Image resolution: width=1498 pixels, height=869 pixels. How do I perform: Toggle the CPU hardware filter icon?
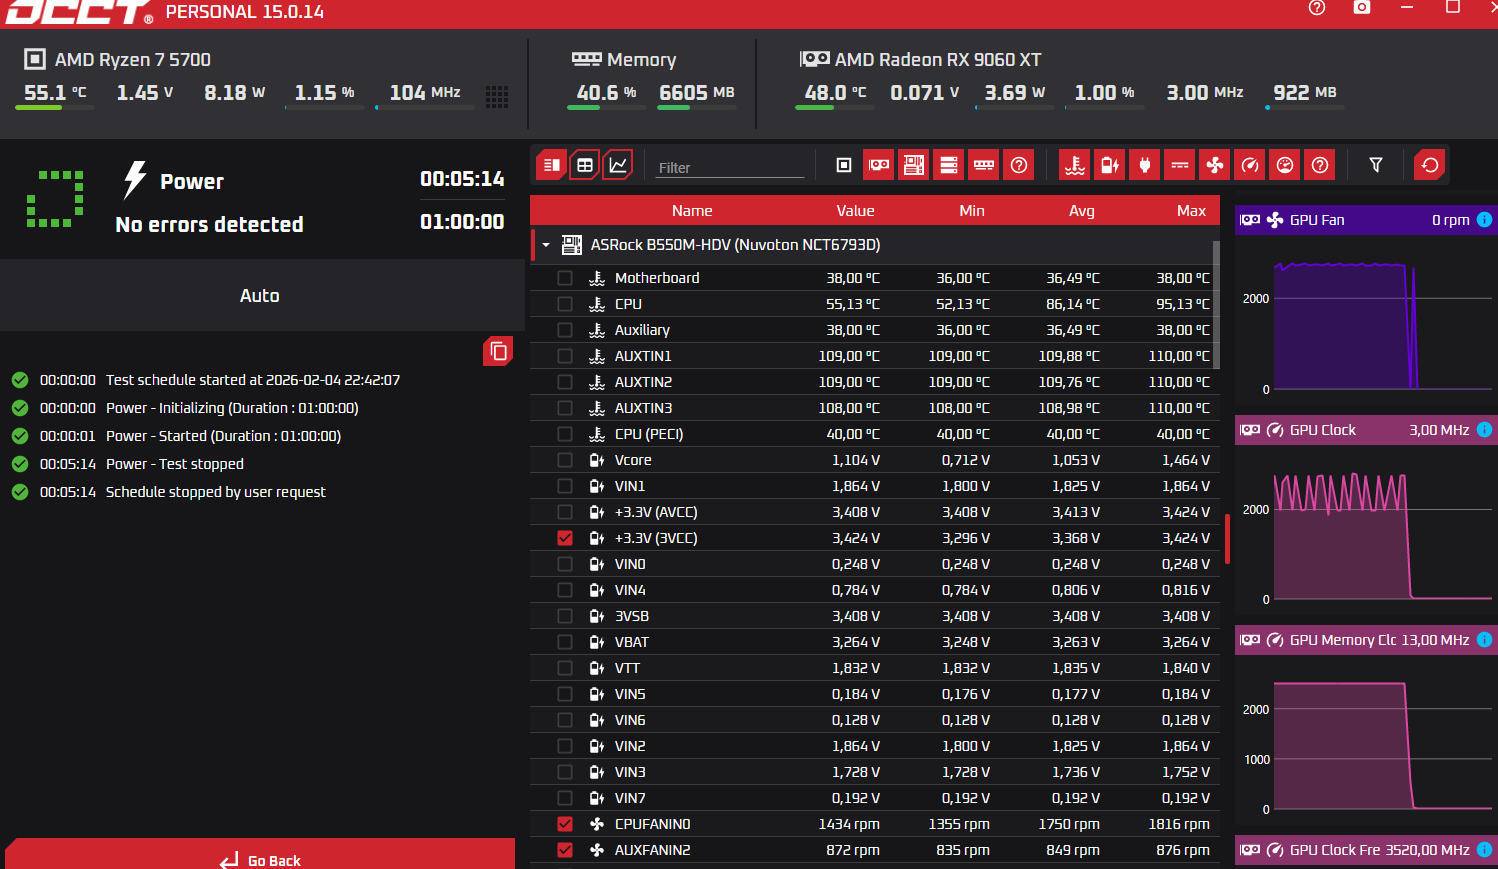pos(844,165)
